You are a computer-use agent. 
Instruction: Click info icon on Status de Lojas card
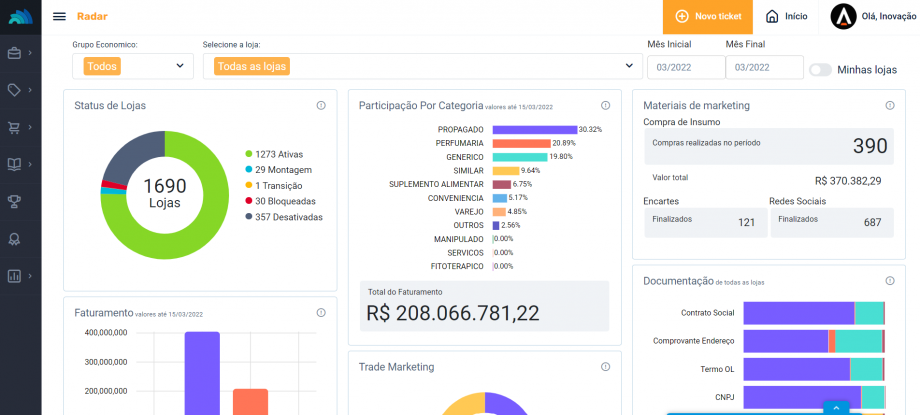tap(321, 105)
